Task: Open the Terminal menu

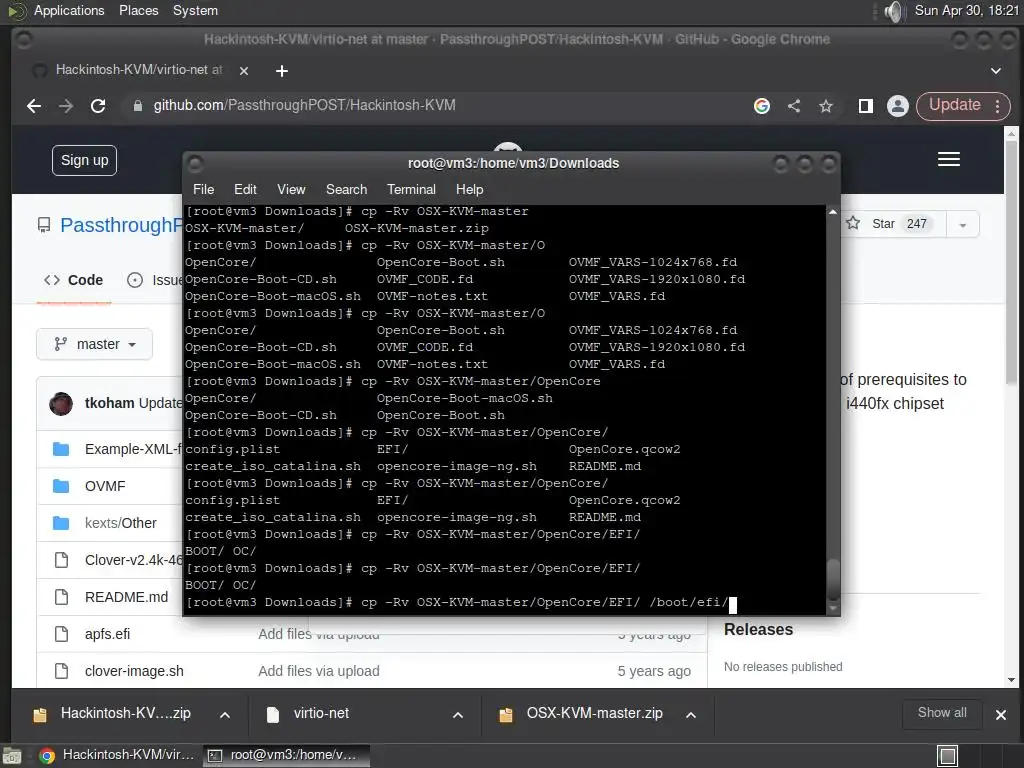Action: 411,189
